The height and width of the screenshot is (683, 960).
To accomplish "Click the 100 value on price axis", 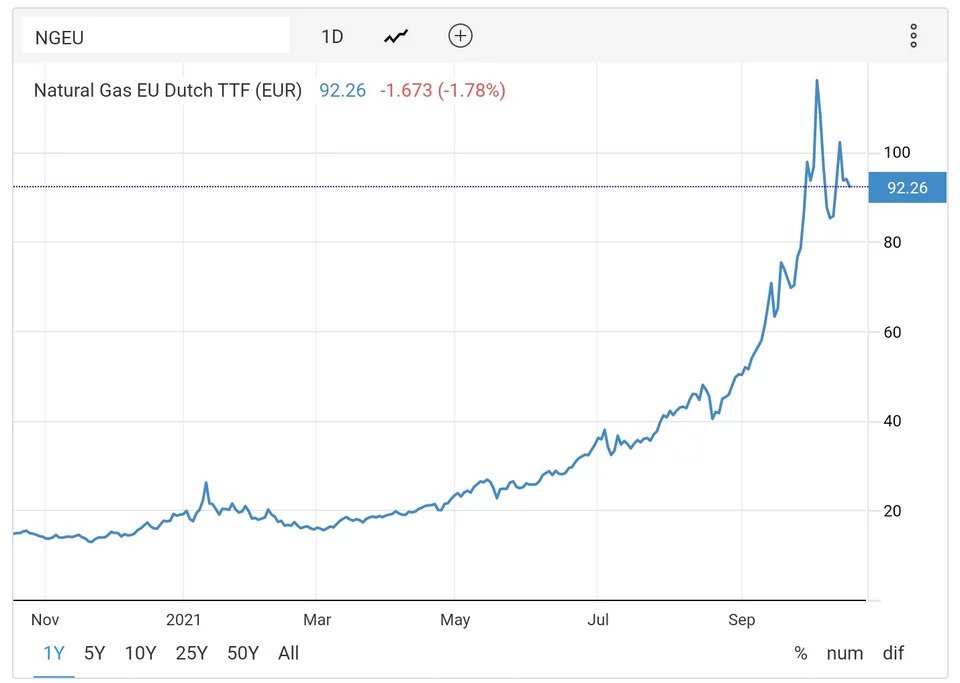I will pos(897,152).
